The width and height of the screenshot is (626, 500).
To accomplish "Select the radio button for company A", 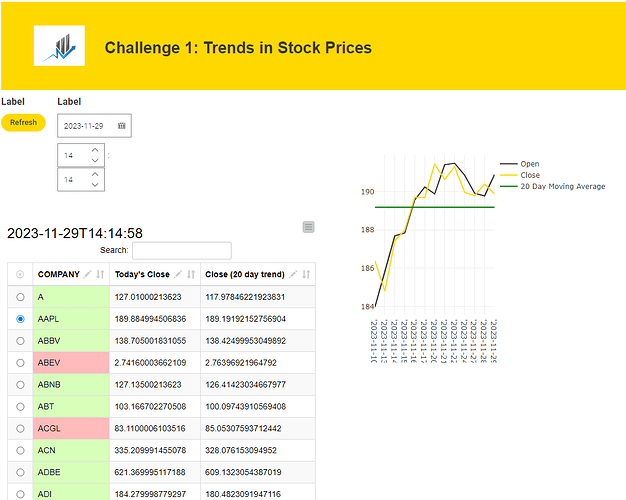I will point(20,297).
